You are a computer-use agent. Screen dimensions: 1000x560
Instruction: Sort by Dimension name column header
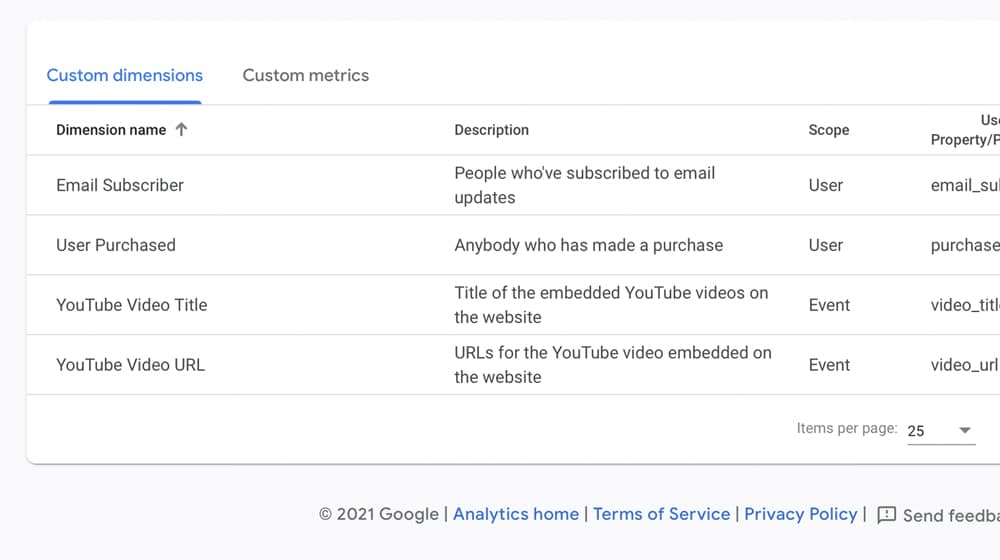tap(111, 130)
